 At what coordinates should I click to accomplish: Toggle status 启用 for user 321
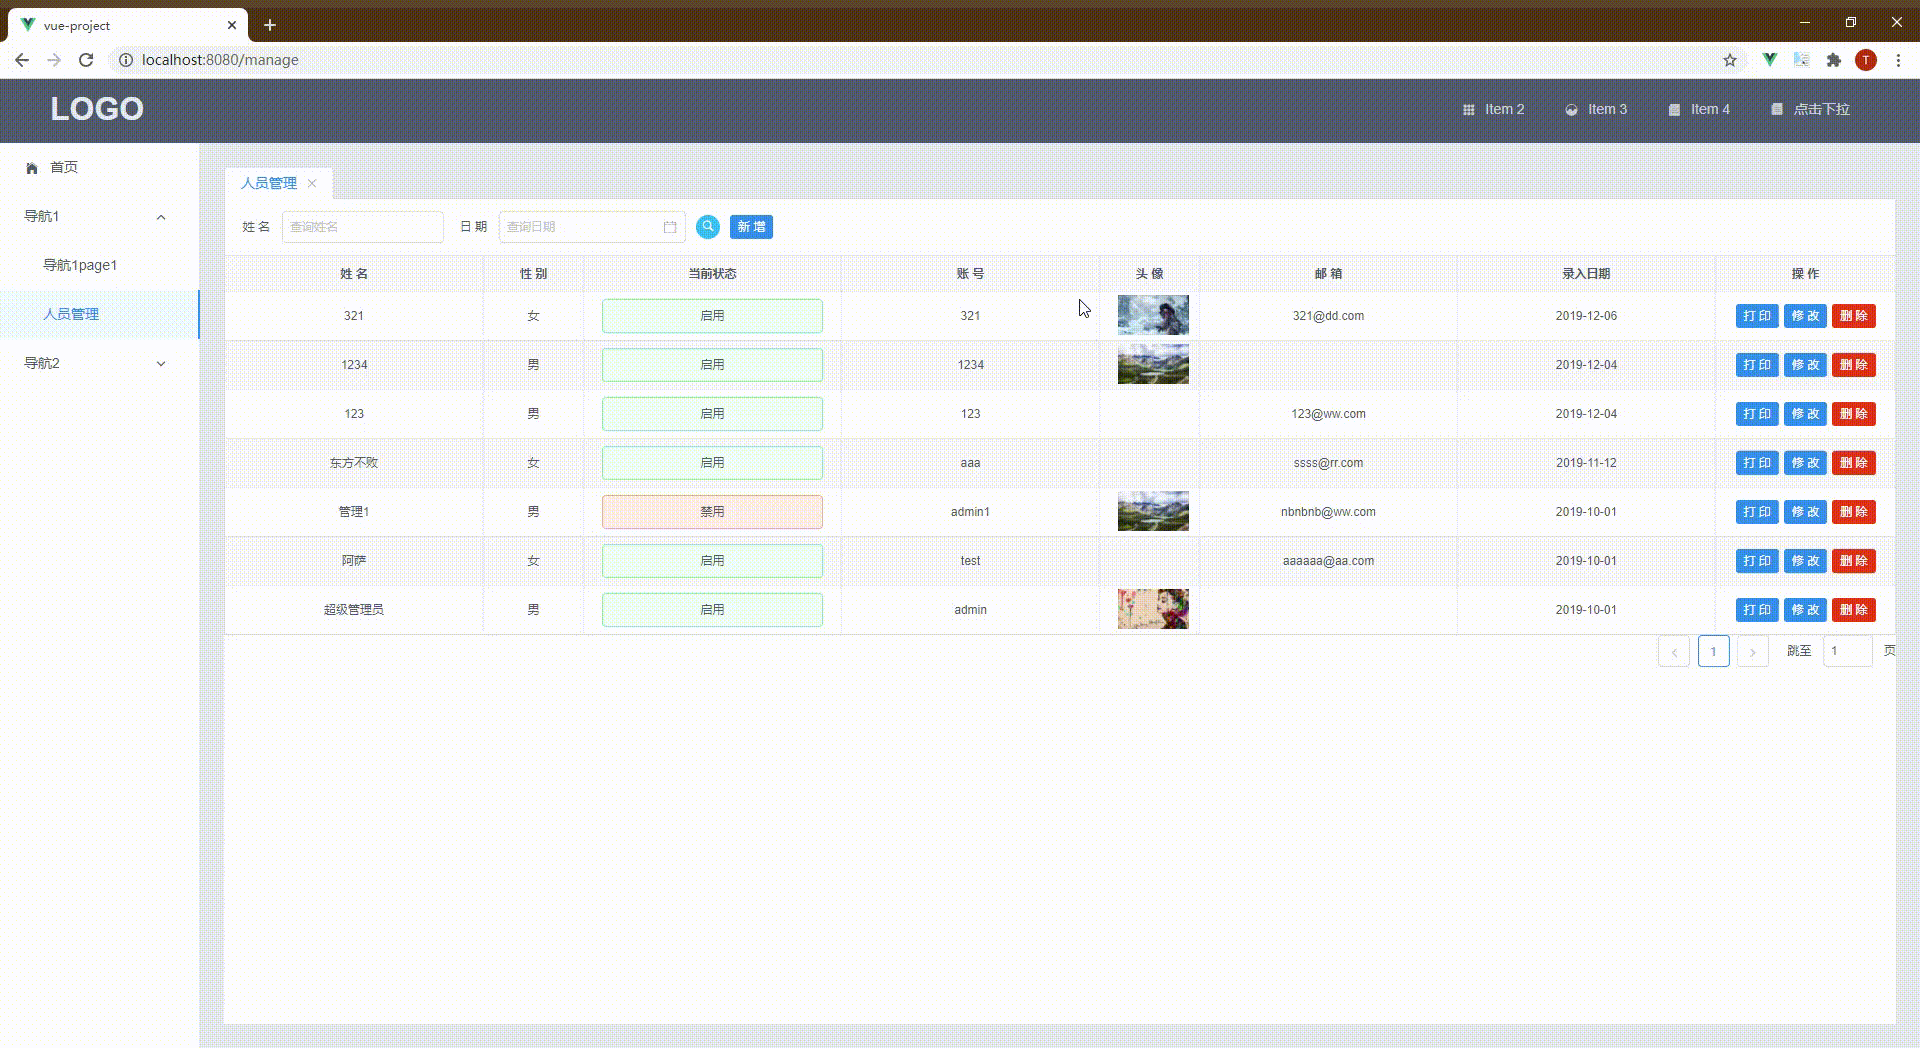(712, 316)
